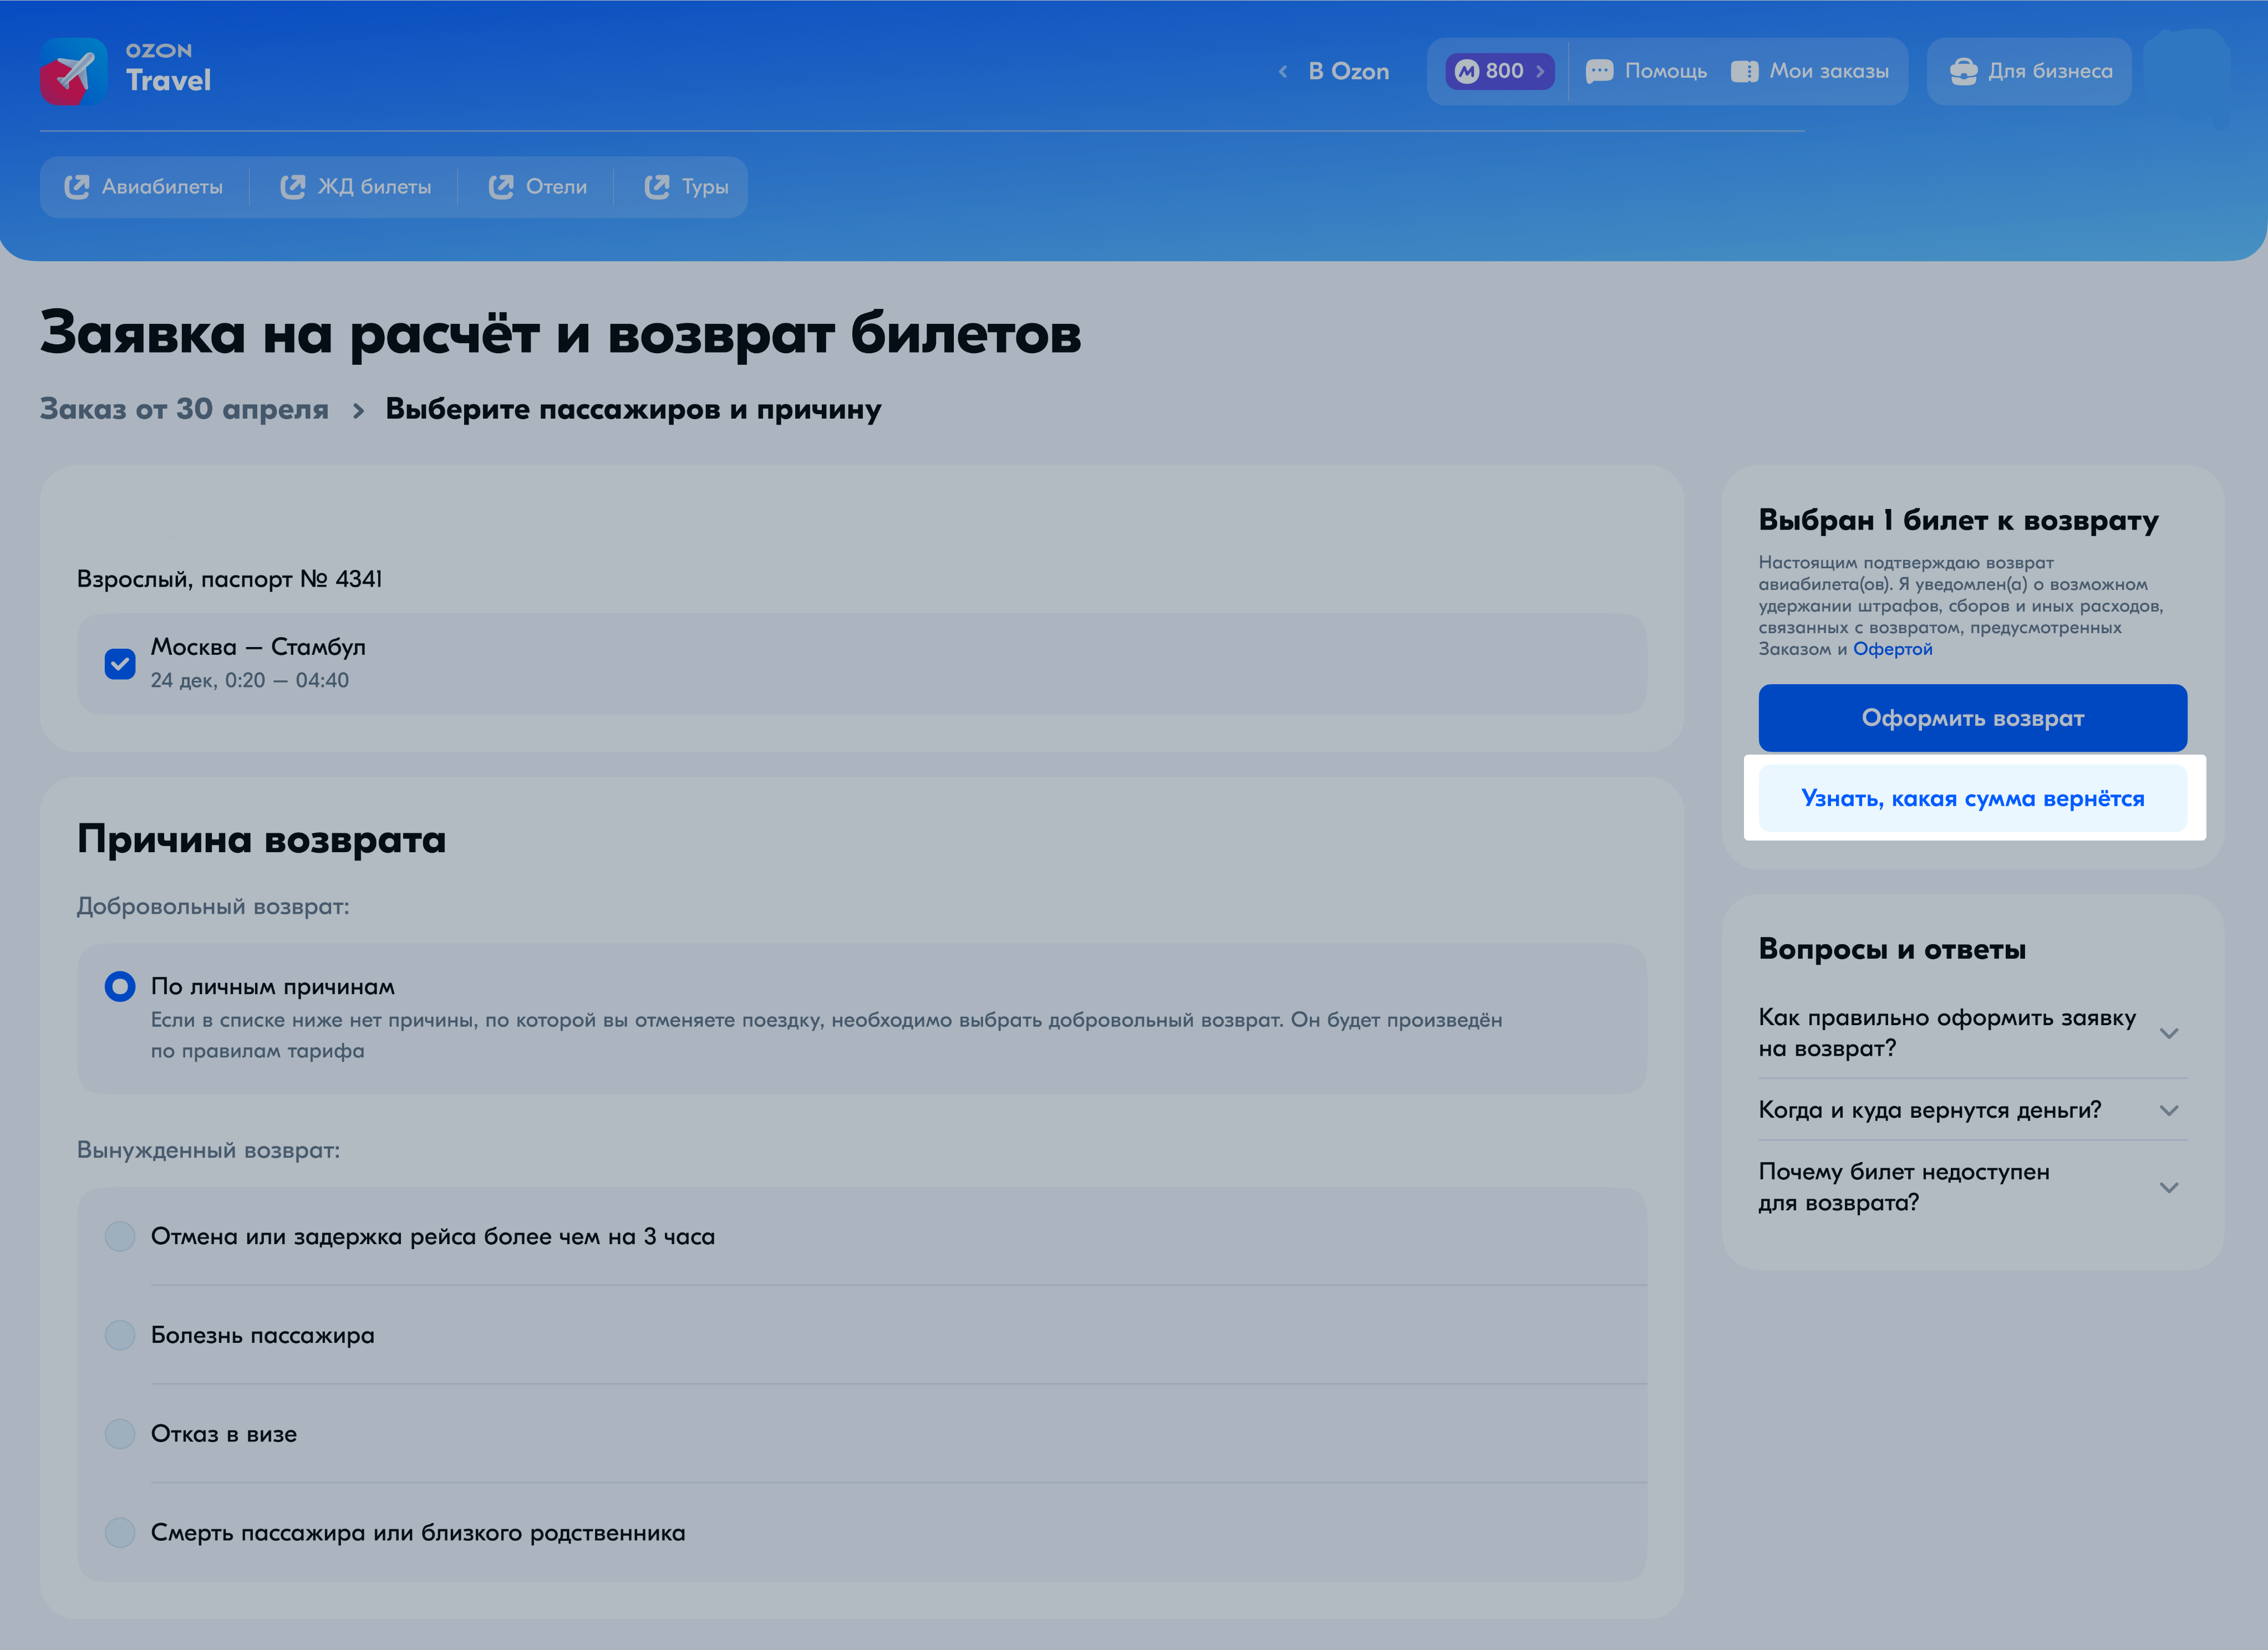Click the В Ozon link
The height and width of the screenshot is (1650, 2268).
pyautogui.click(x=1349, y=71)
